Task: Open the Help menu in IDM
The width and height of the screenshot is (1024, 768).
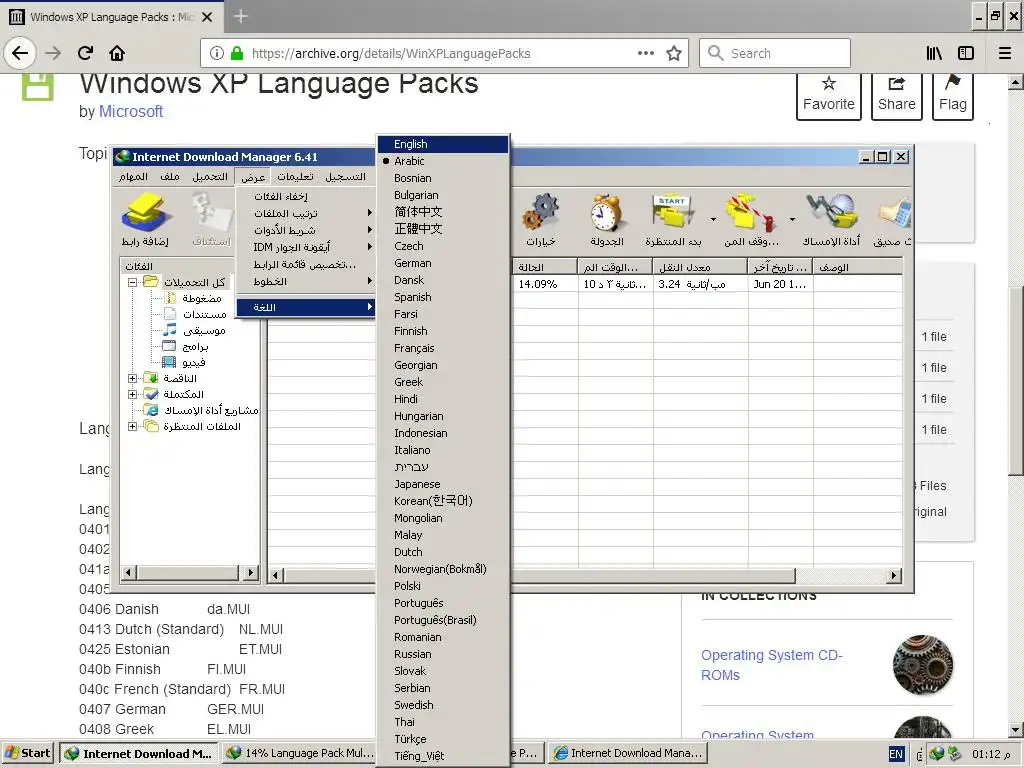Action: click(295, 176)
